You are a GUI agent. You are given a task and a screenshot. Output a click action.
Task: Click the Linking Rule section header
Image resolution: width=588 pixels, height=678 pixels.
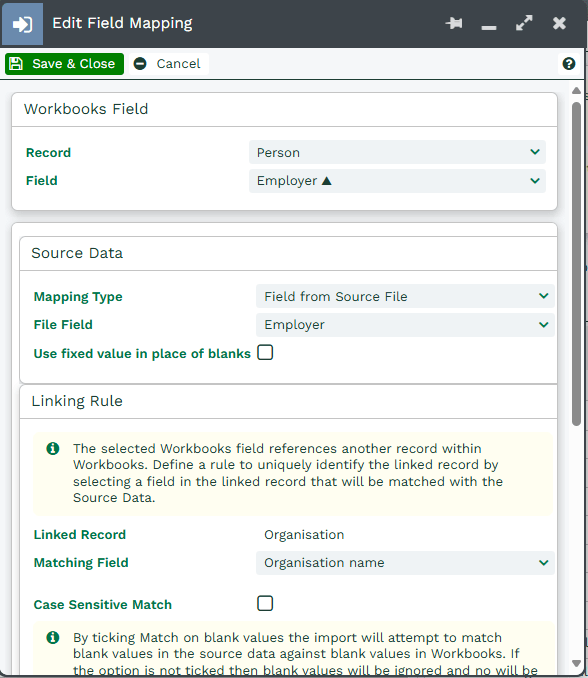pos(288,401)
